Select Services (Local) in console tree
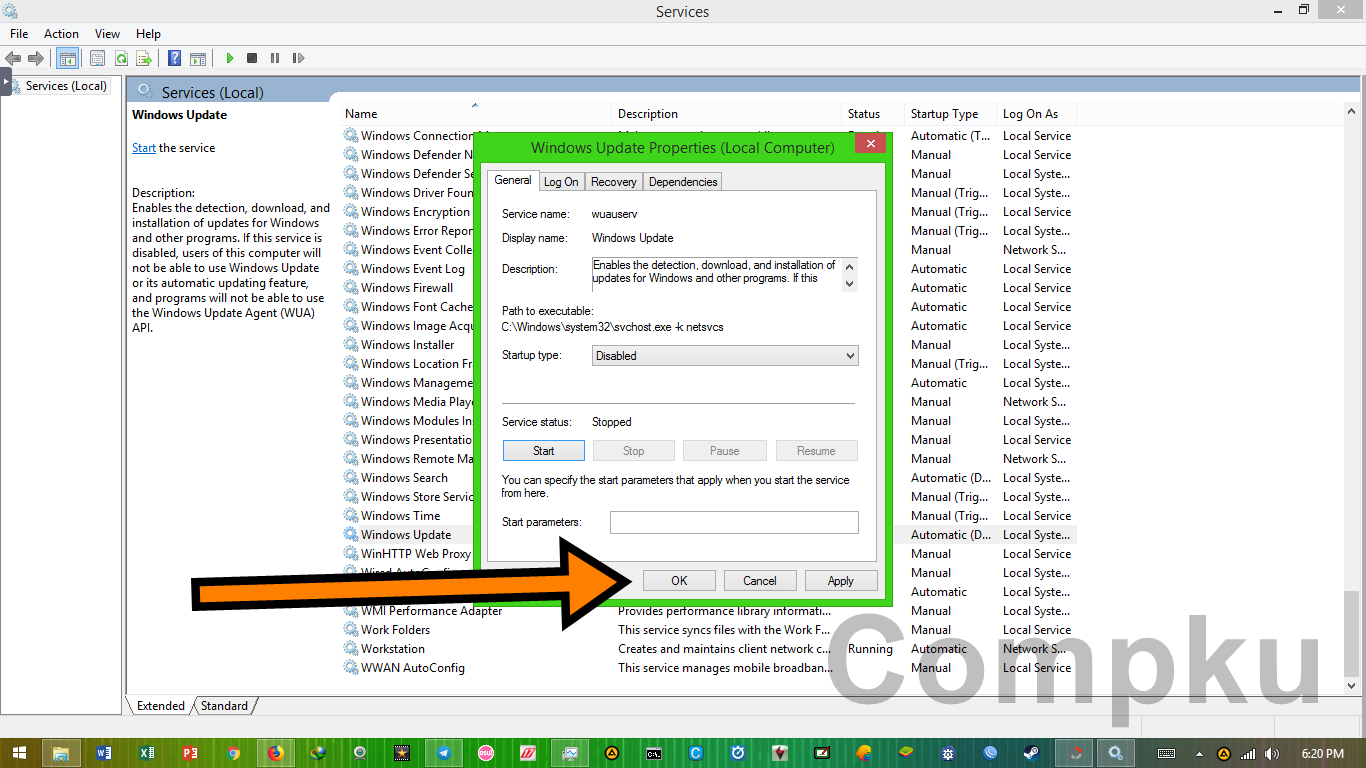Screen dimensions: 1366x768 coord(66,86)
